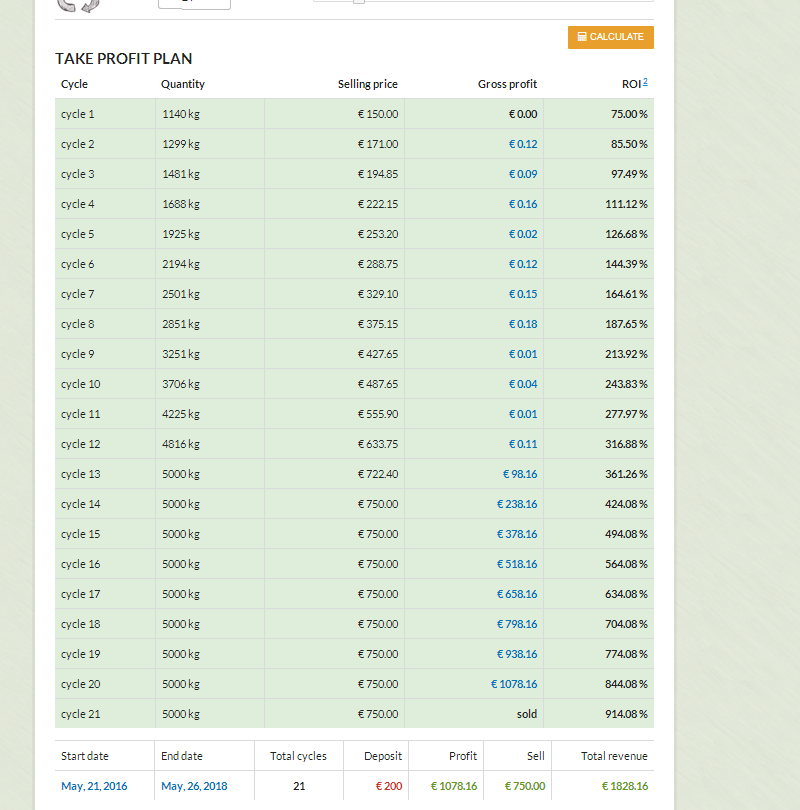Viewport: 800px width, 810px height.
Task: Click the 'Total revenue' summary header
Action: point(614,756)
